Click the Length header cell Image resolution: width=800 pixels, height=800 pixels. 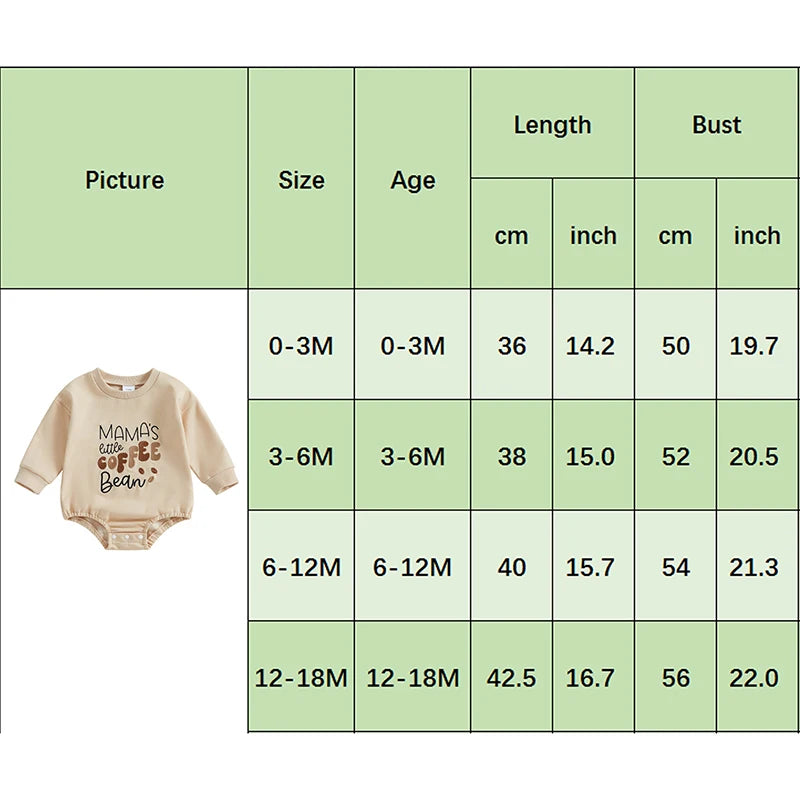pos(552,125)
